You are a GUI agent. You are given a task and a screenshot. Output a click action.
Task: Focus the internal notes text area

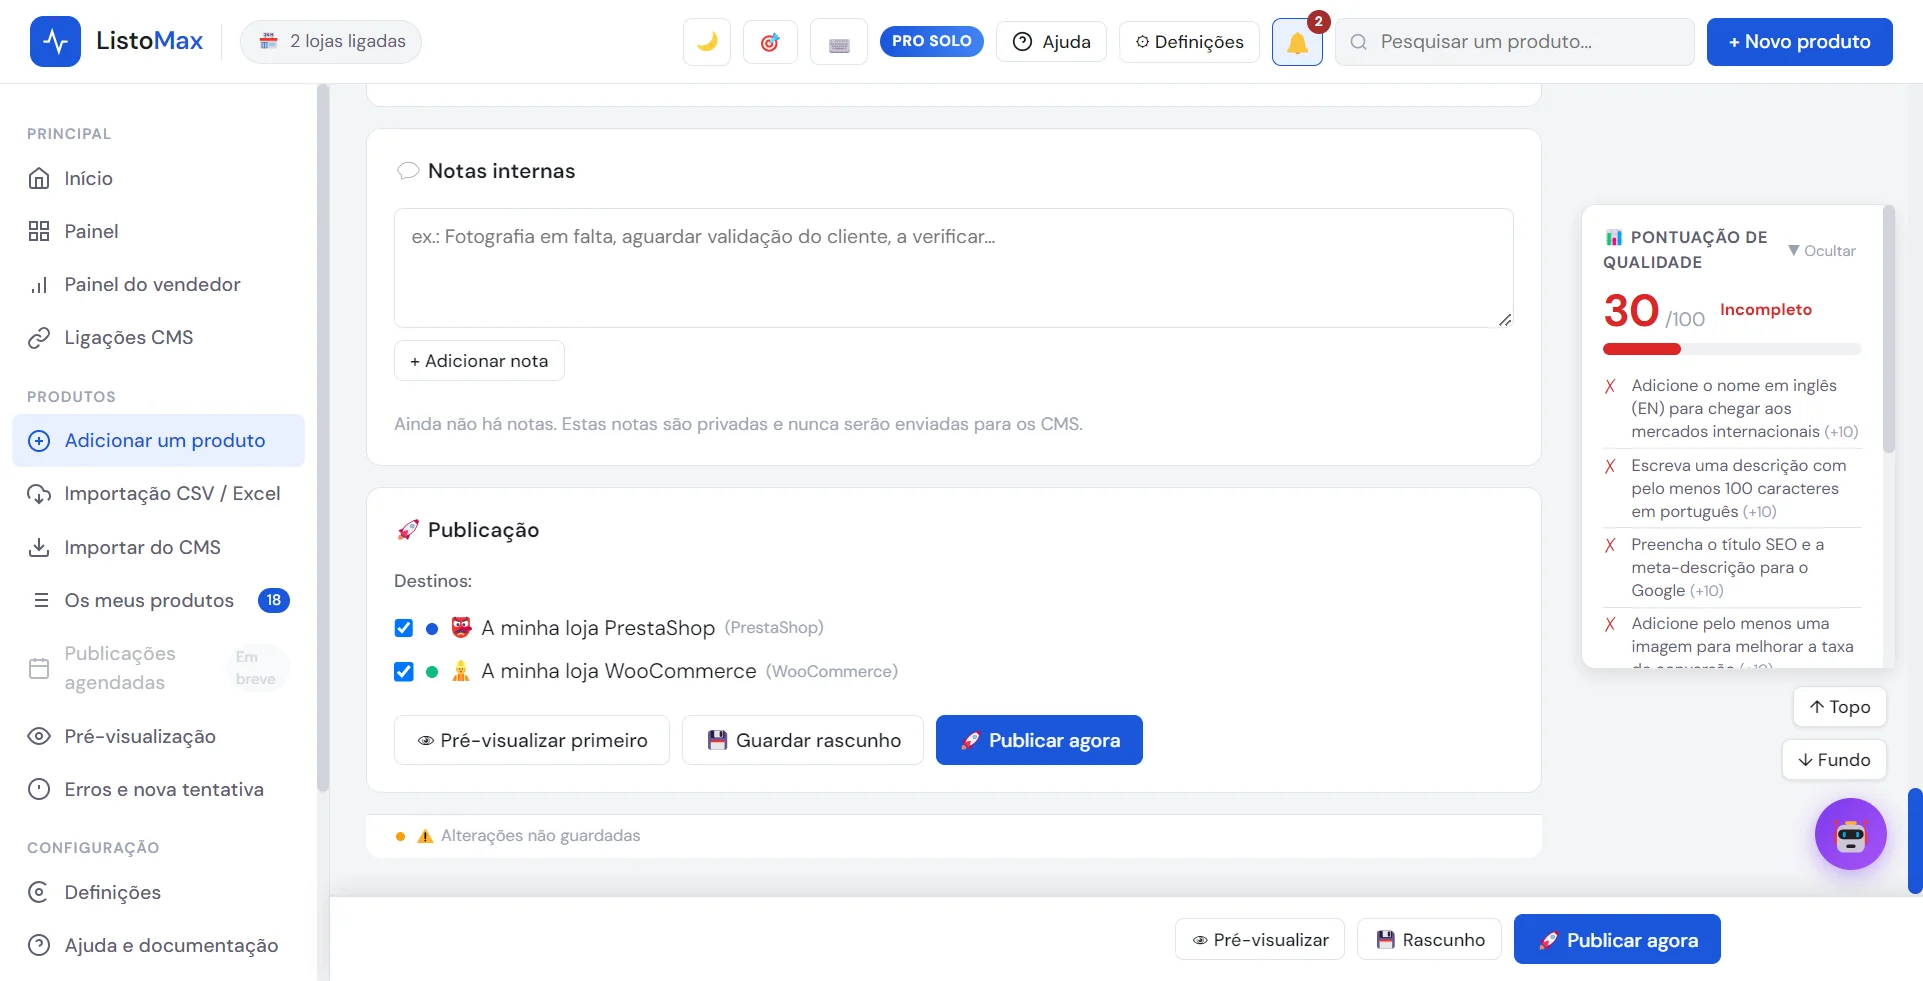pos(954,268)
